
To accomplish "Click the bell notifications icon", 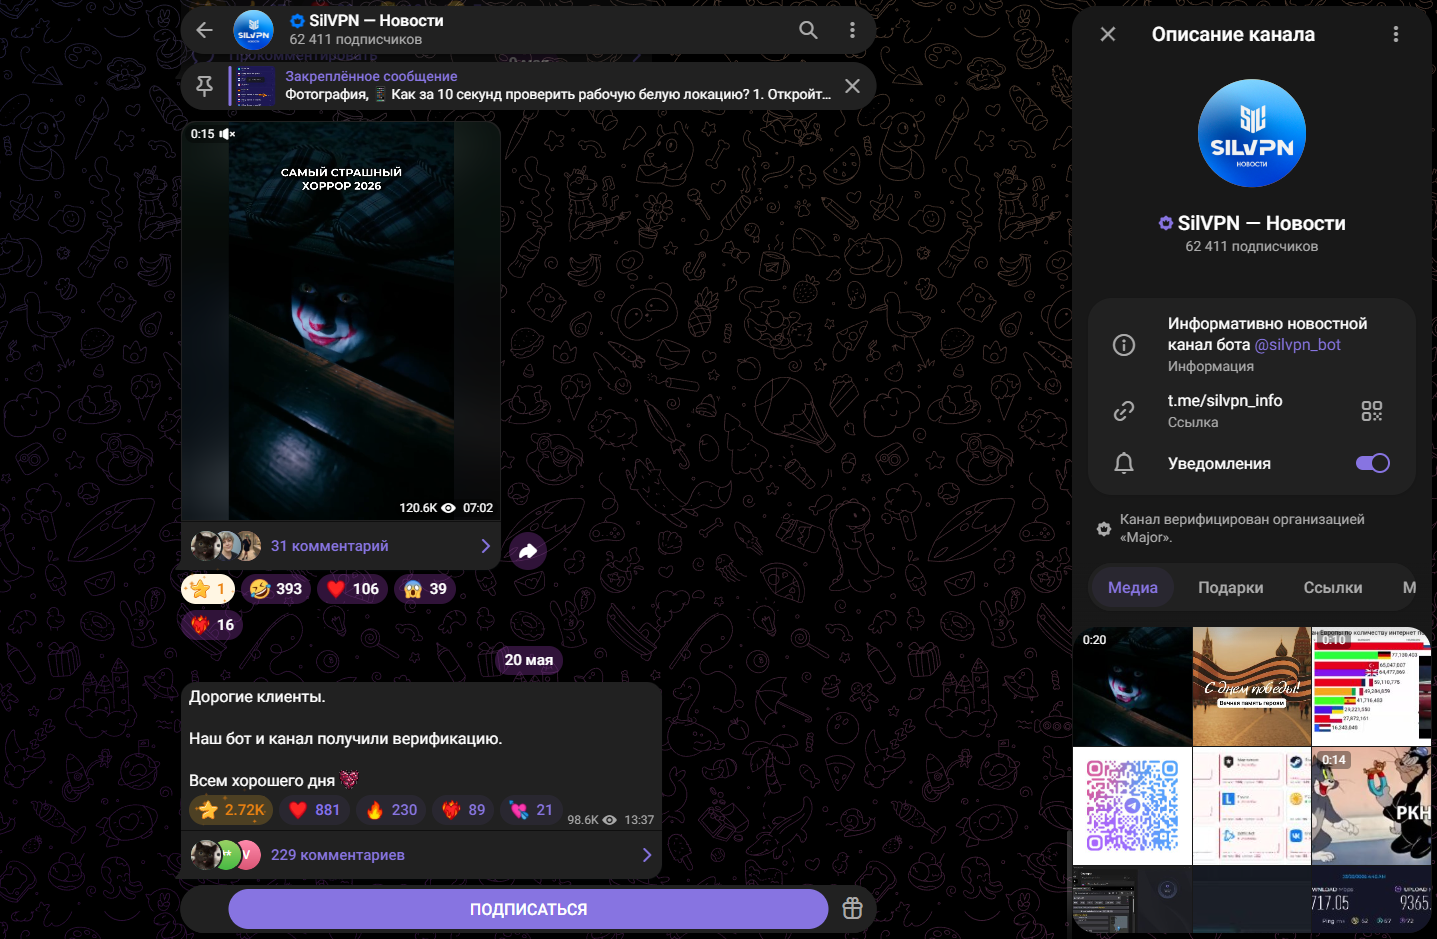I will [x=1124, y=463].
